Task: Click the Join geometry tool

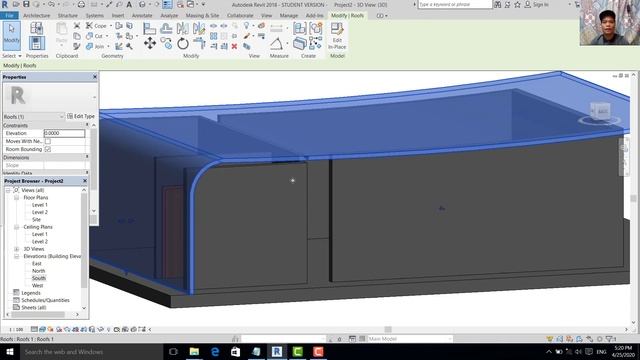Action: pyautogui.click(x=96, y=47)
